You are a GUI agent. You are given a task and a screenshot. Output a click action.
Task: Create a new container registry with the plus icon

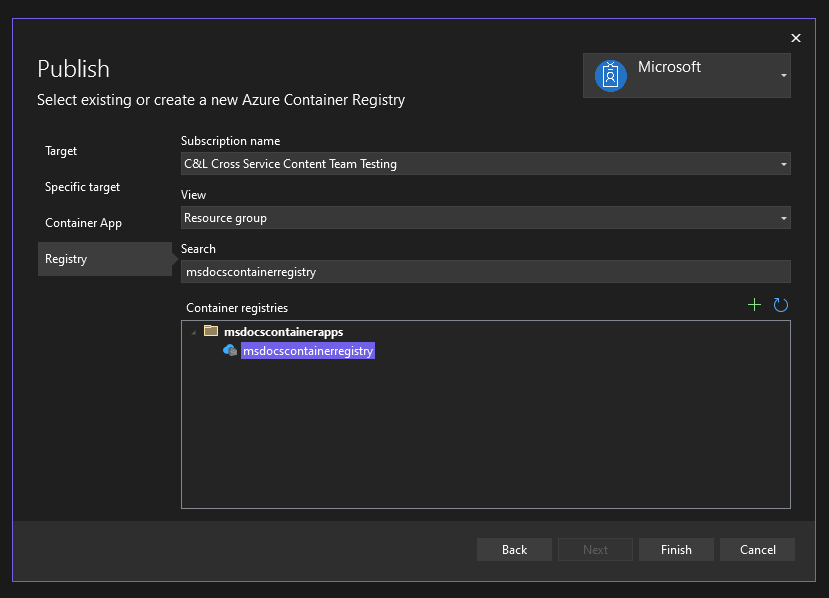coord(754,304)
